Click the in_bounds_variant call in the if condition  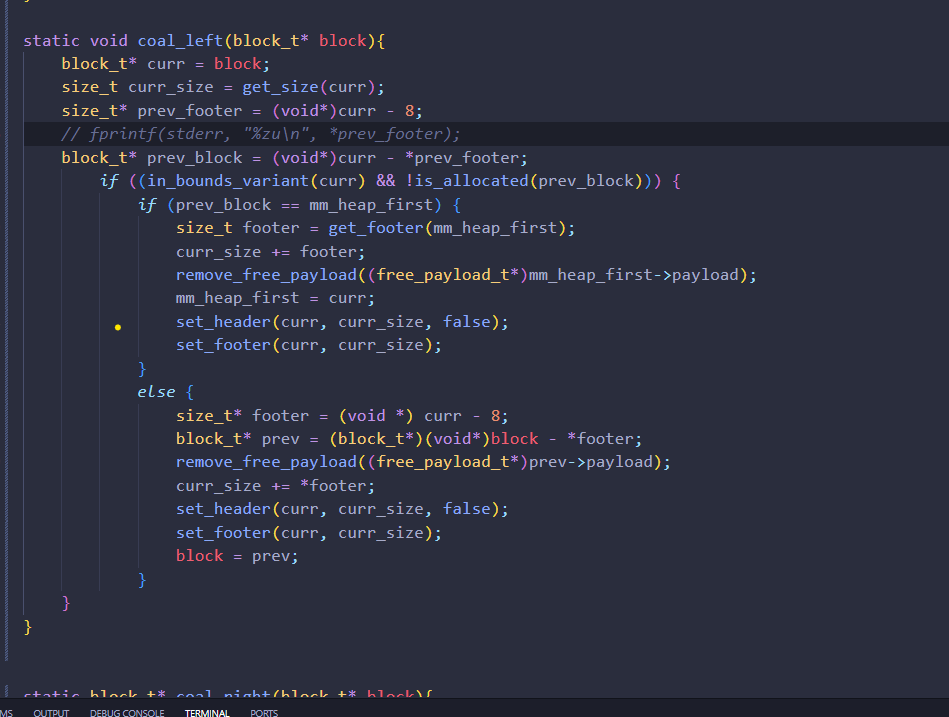tap(213, 181)
